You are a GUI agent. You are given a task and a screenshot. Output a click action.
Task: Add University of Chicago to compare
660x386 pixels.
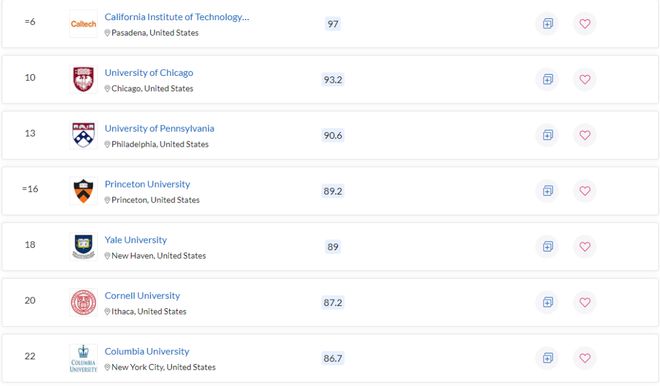coord(547,79)
